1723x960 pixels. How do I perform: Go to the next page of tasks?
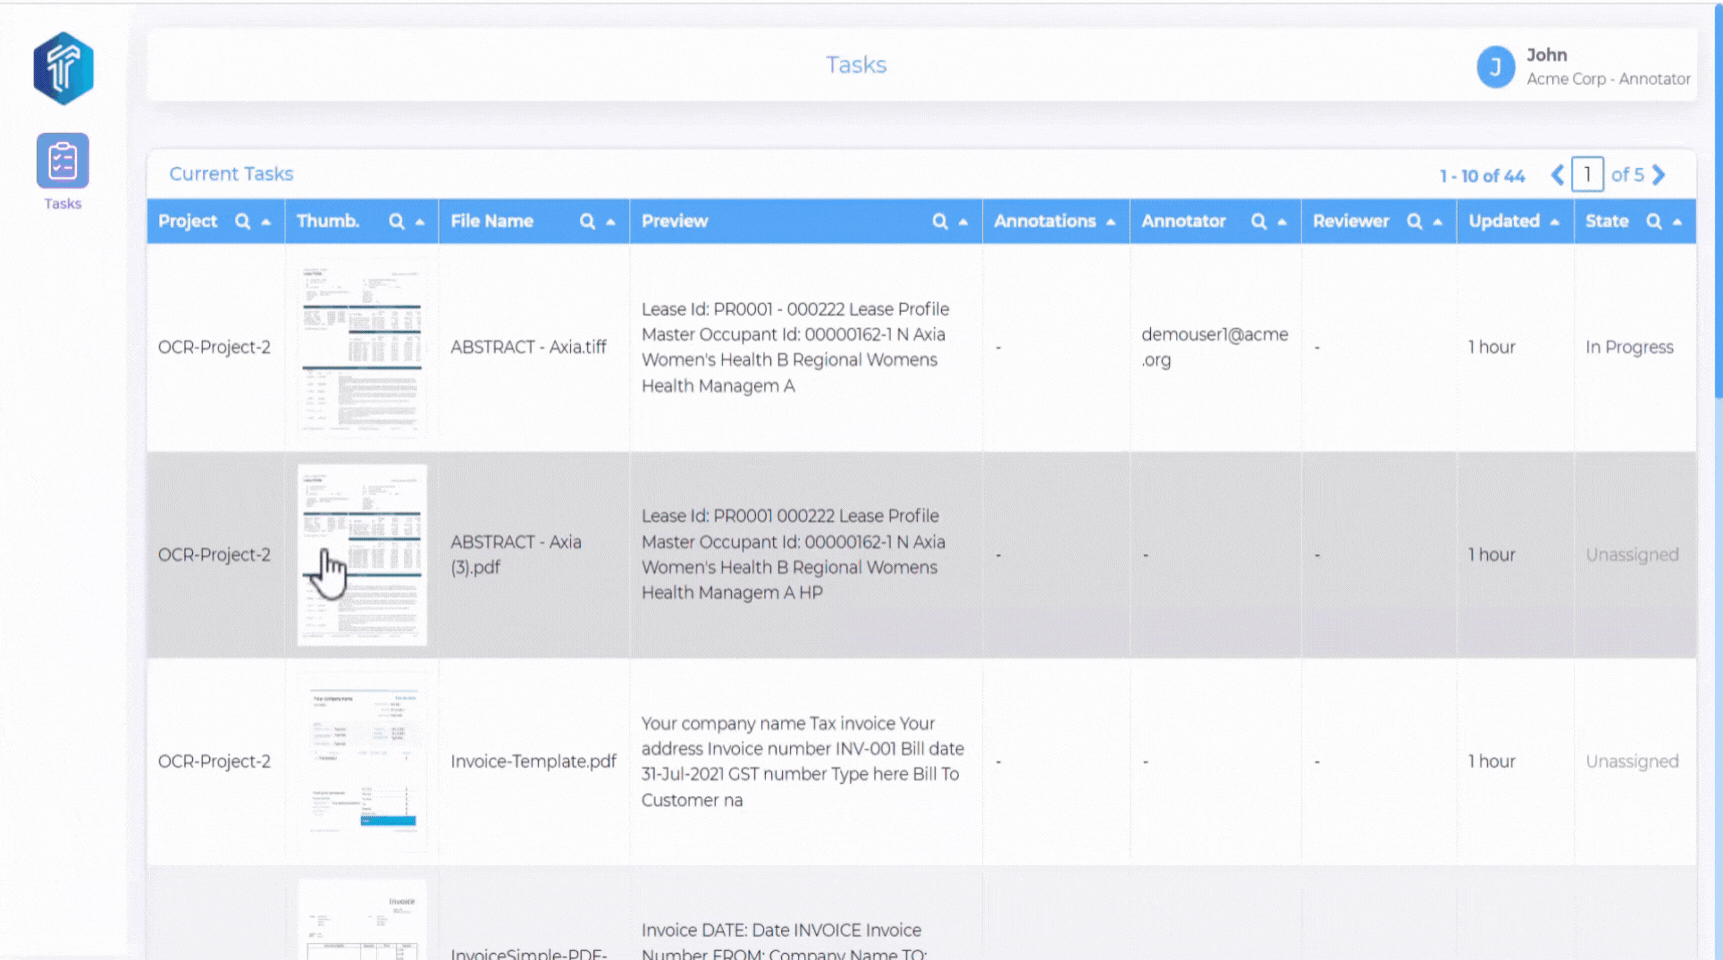[x=1659, y=175]
